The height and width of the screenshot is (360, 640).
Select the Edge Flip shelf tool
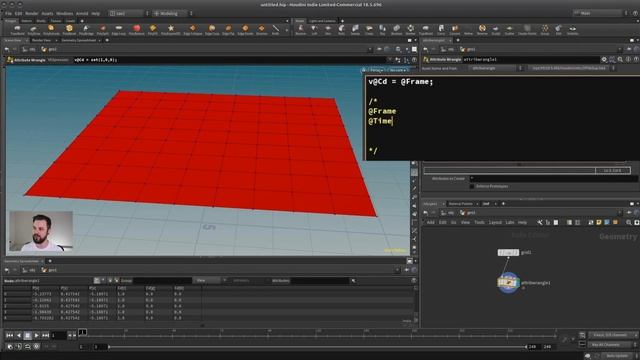228,29
